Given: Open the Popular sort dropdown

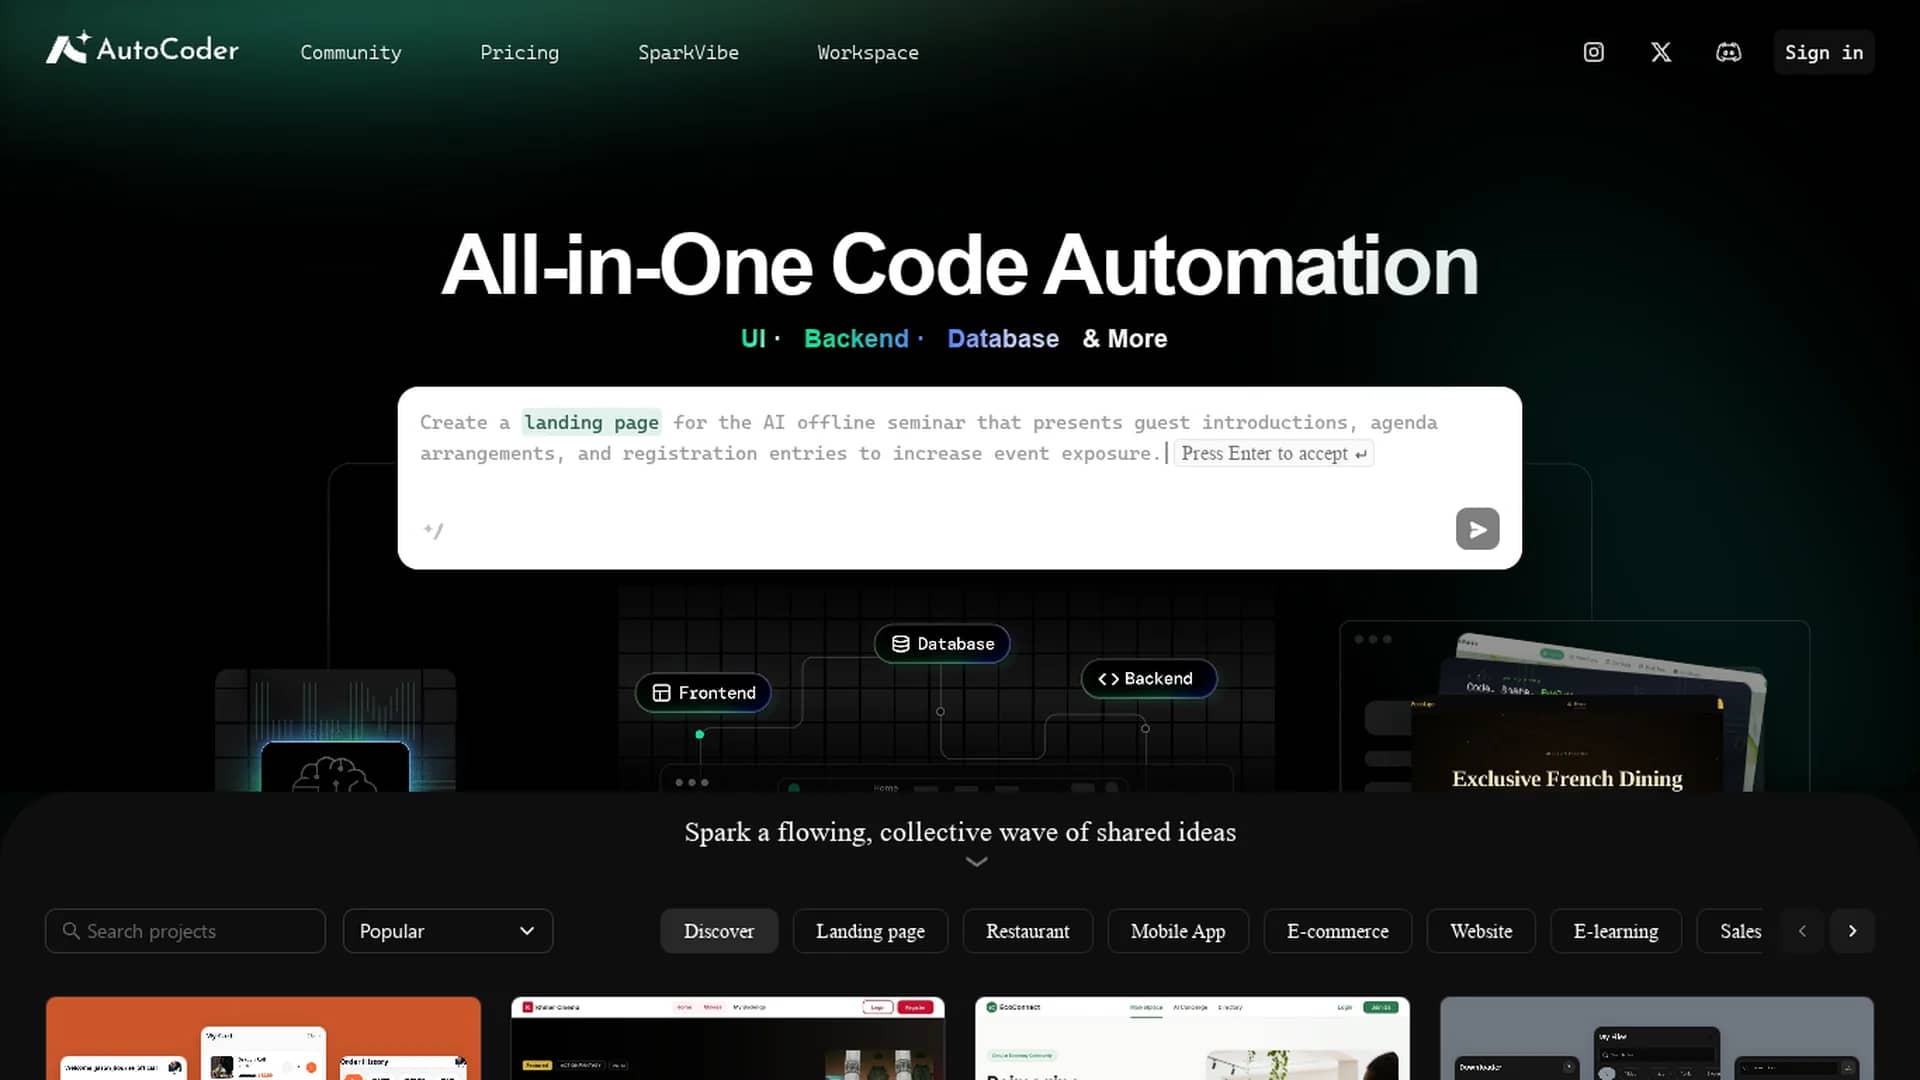Looking at the screenshot, I should pos(448,931).
